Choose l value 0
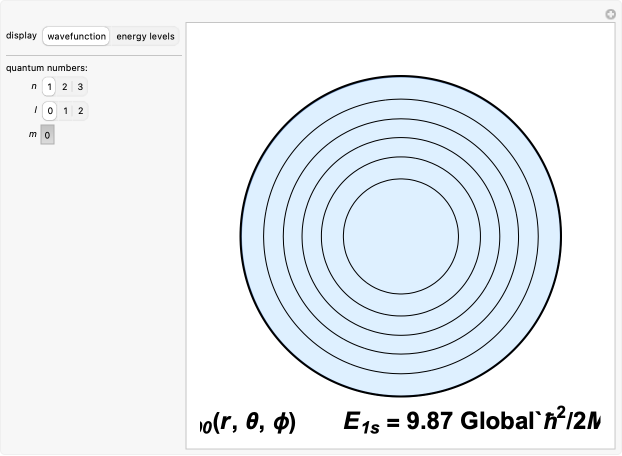Viewport: 622px width, 456px height. 50,111
